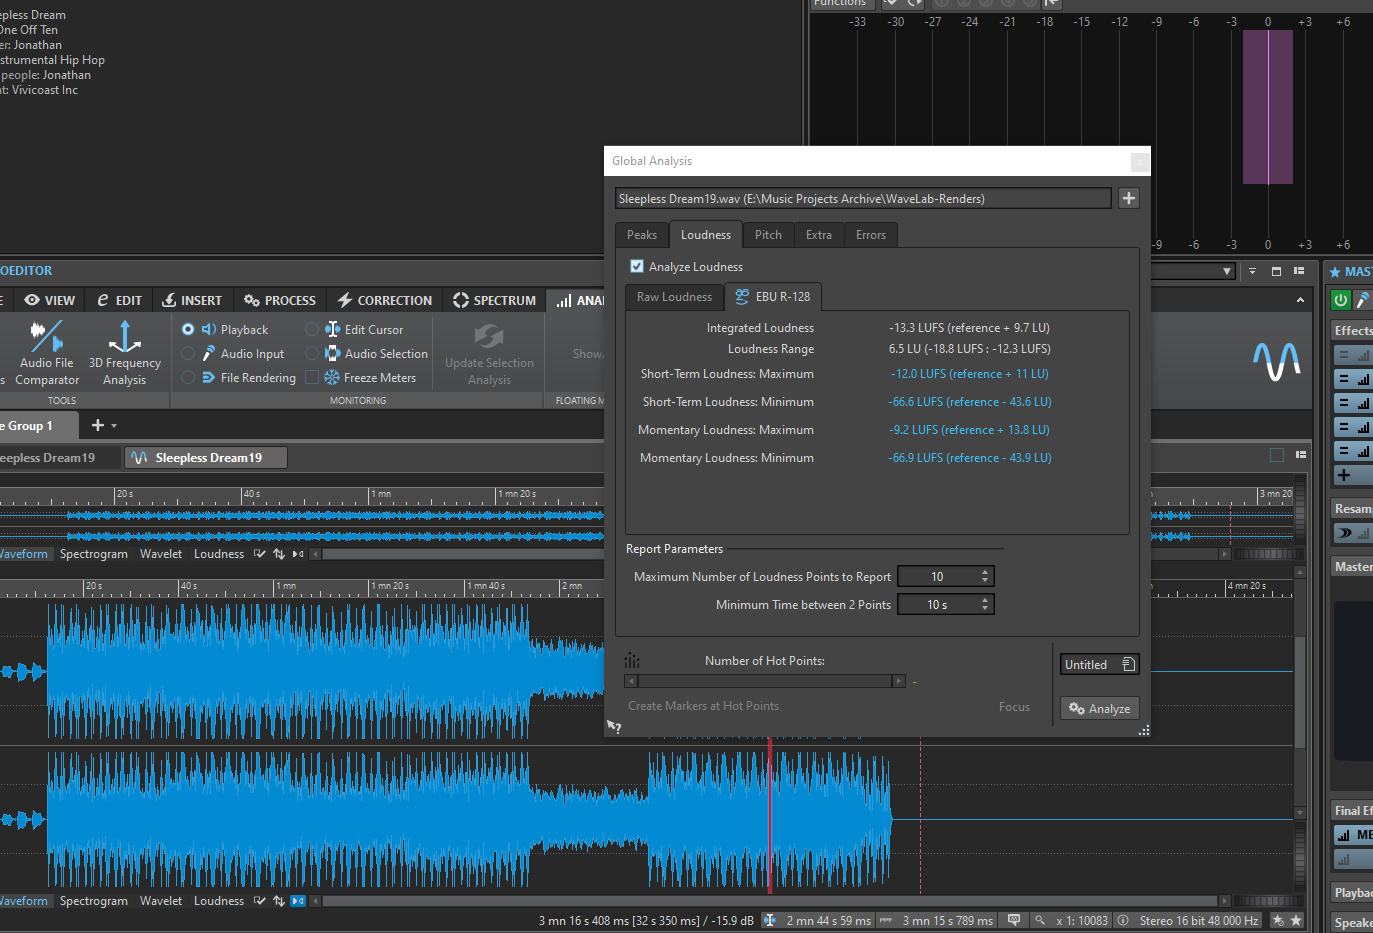Image resolution: width=1373 pixels, height=933 pixels.
Task: Click the magnifier zoom icon in status bar
Action: pos(1040,920)
